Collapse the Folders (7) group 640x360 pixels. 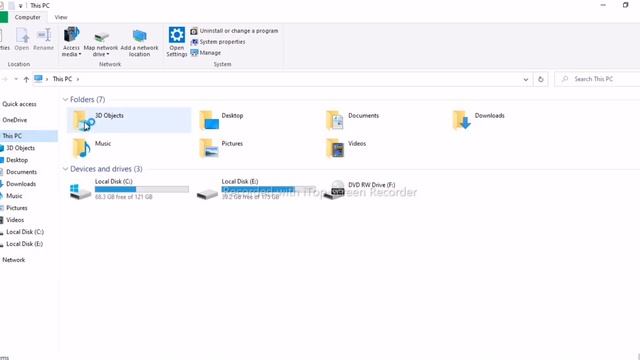pos(65,100)
